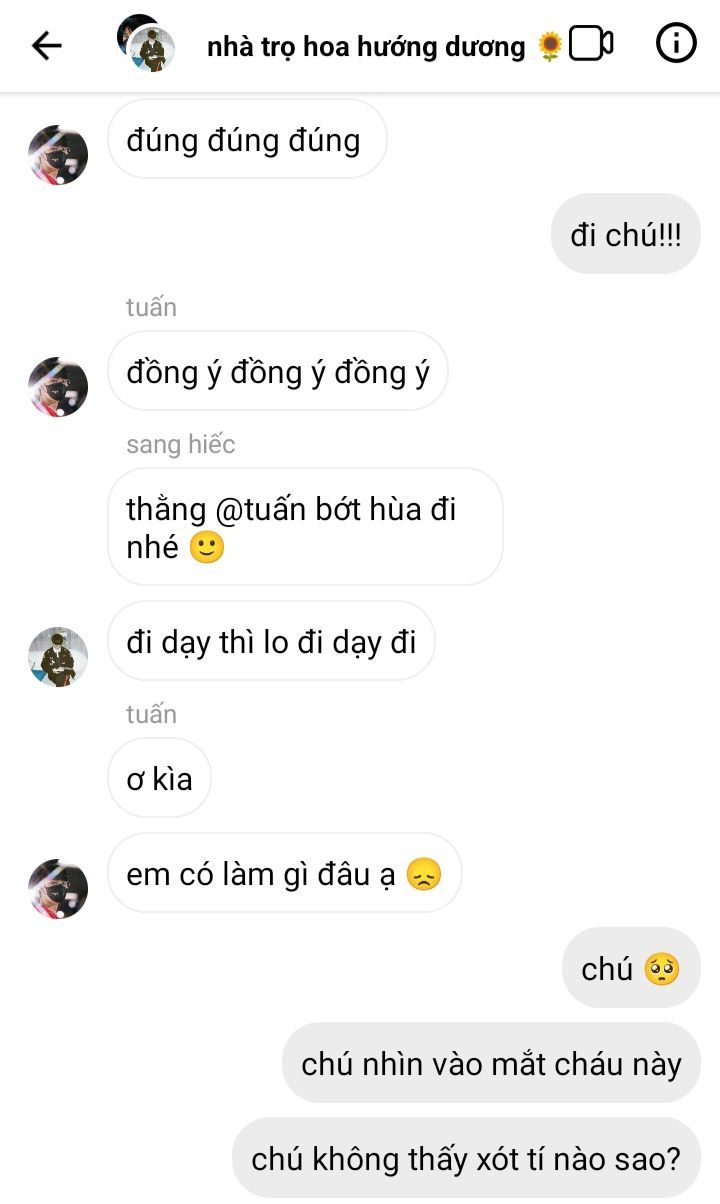
Task: Tap sender name 'sang hiếc' label
Action: [180, 444]
